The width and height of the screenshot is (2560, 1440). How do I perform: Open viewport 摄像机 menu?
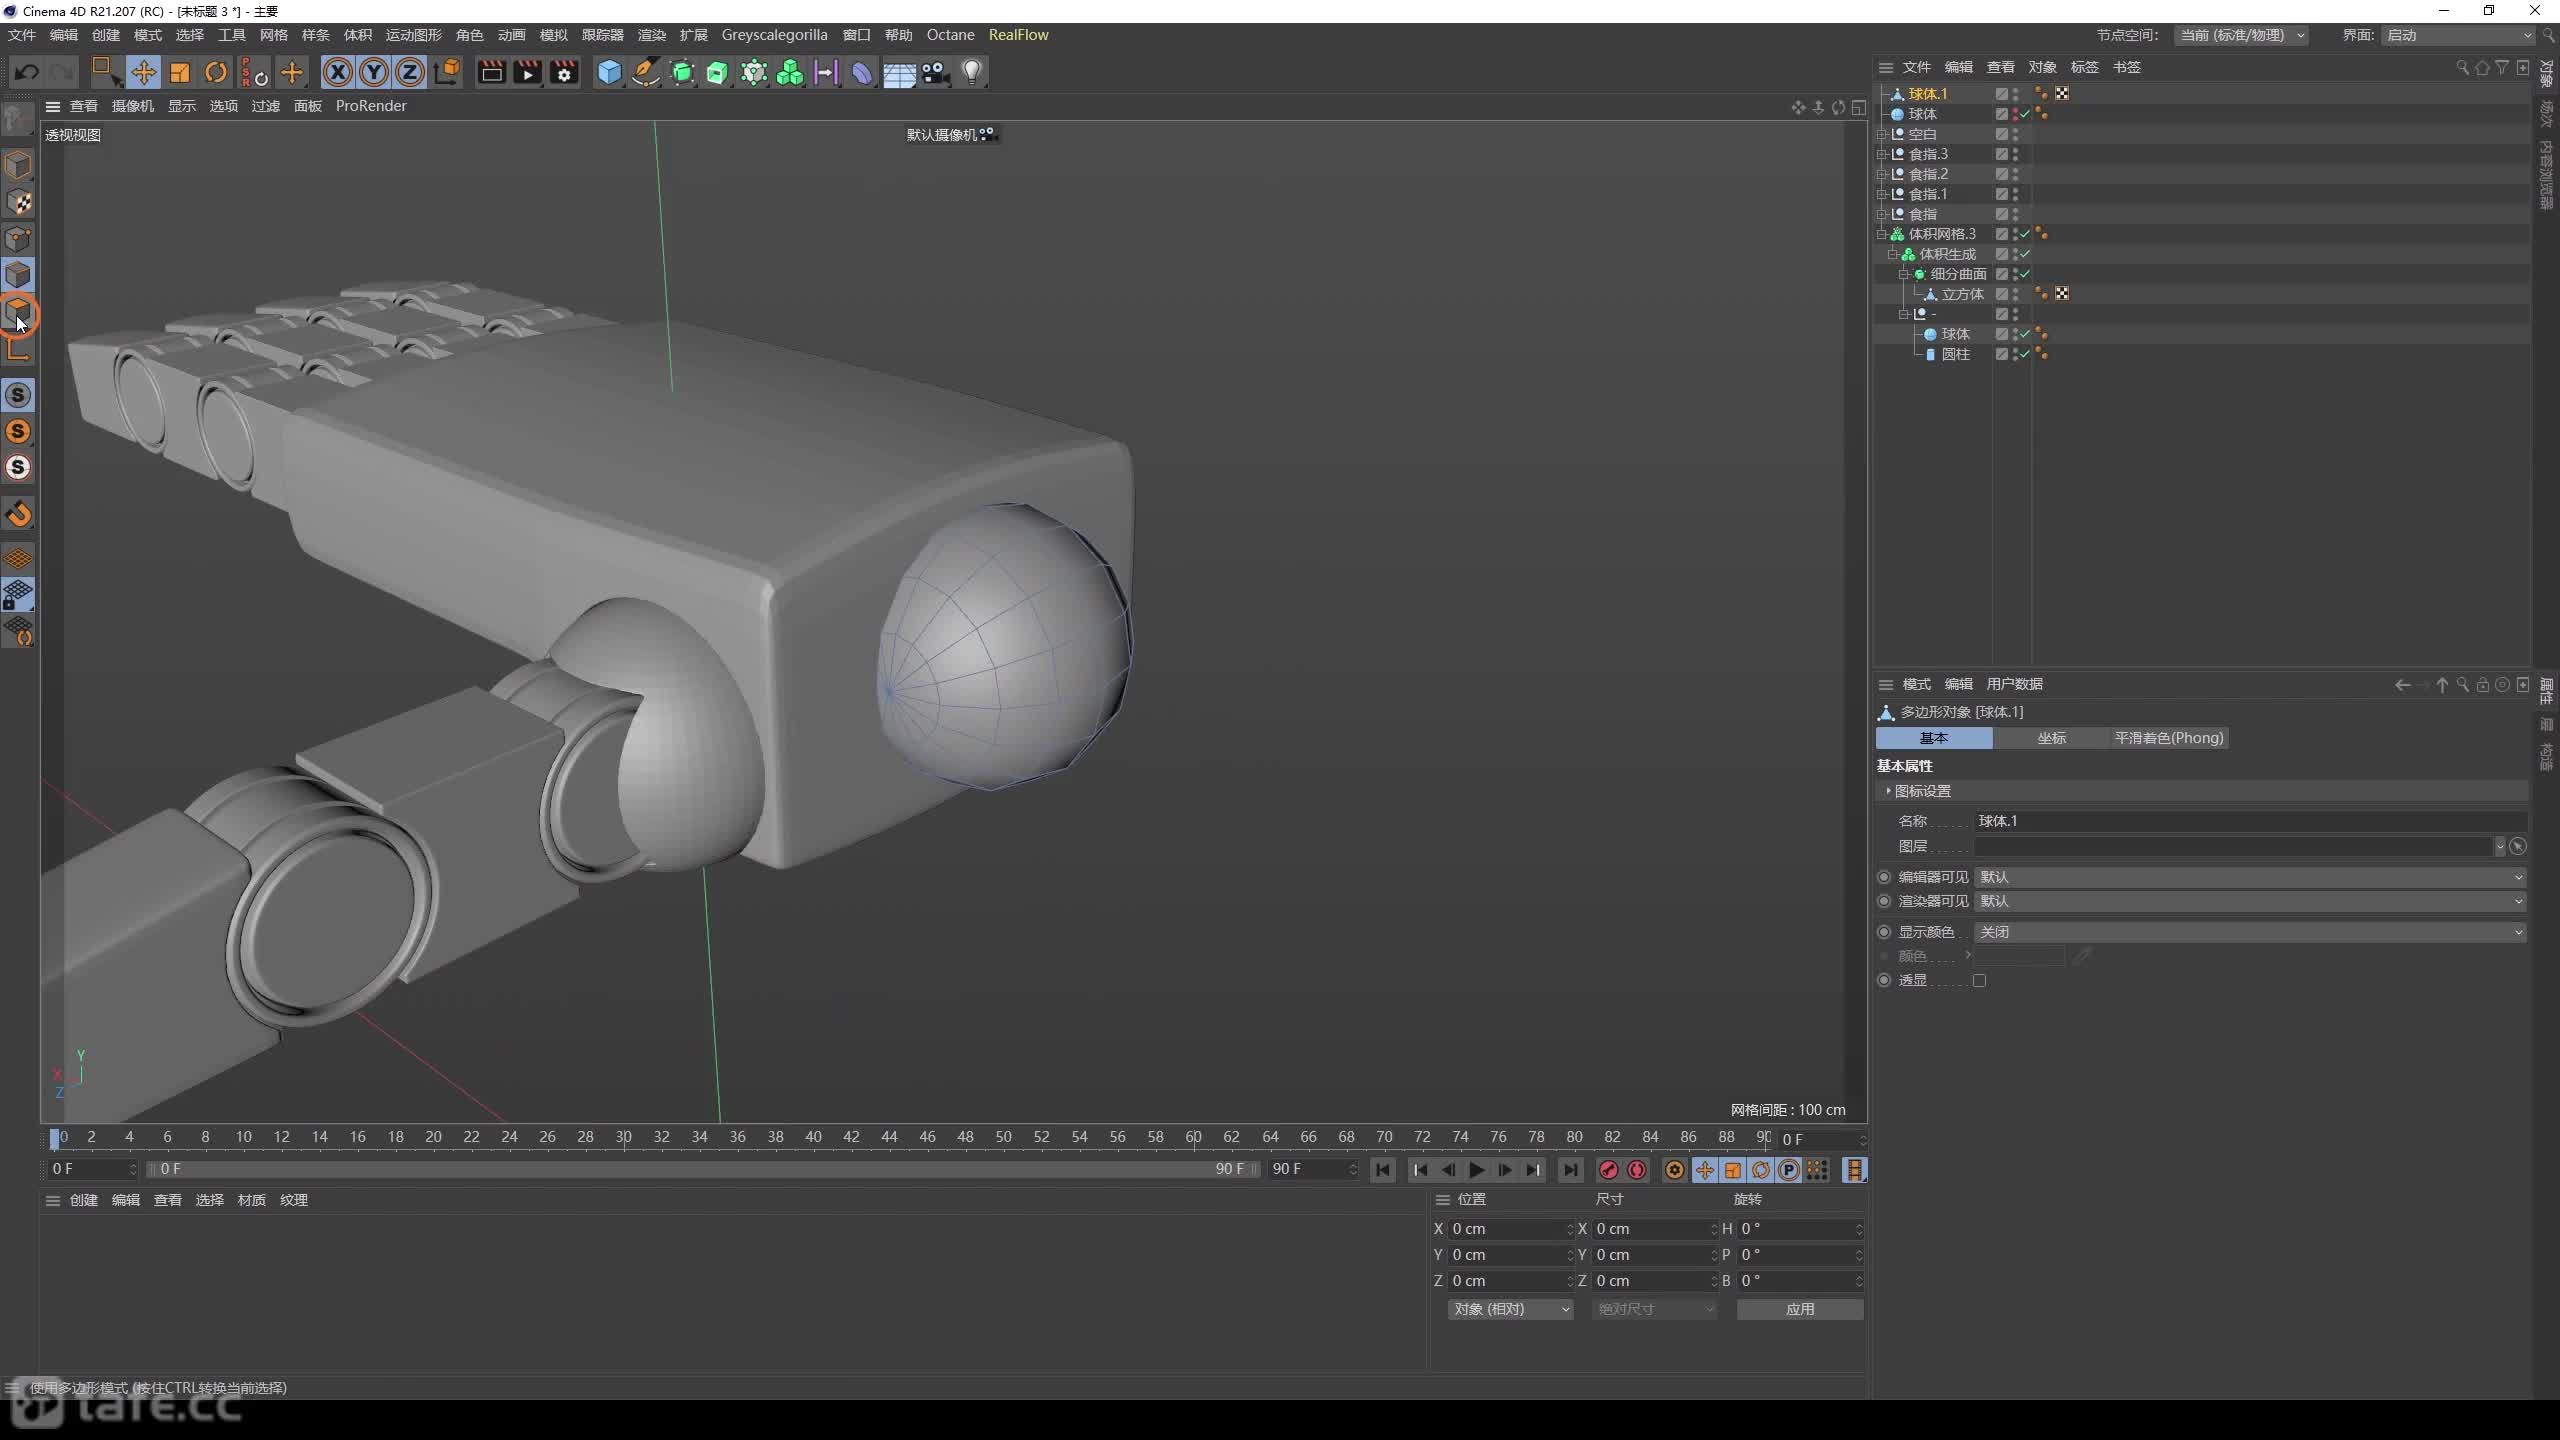pyautogui.click(x=133, y=106)
